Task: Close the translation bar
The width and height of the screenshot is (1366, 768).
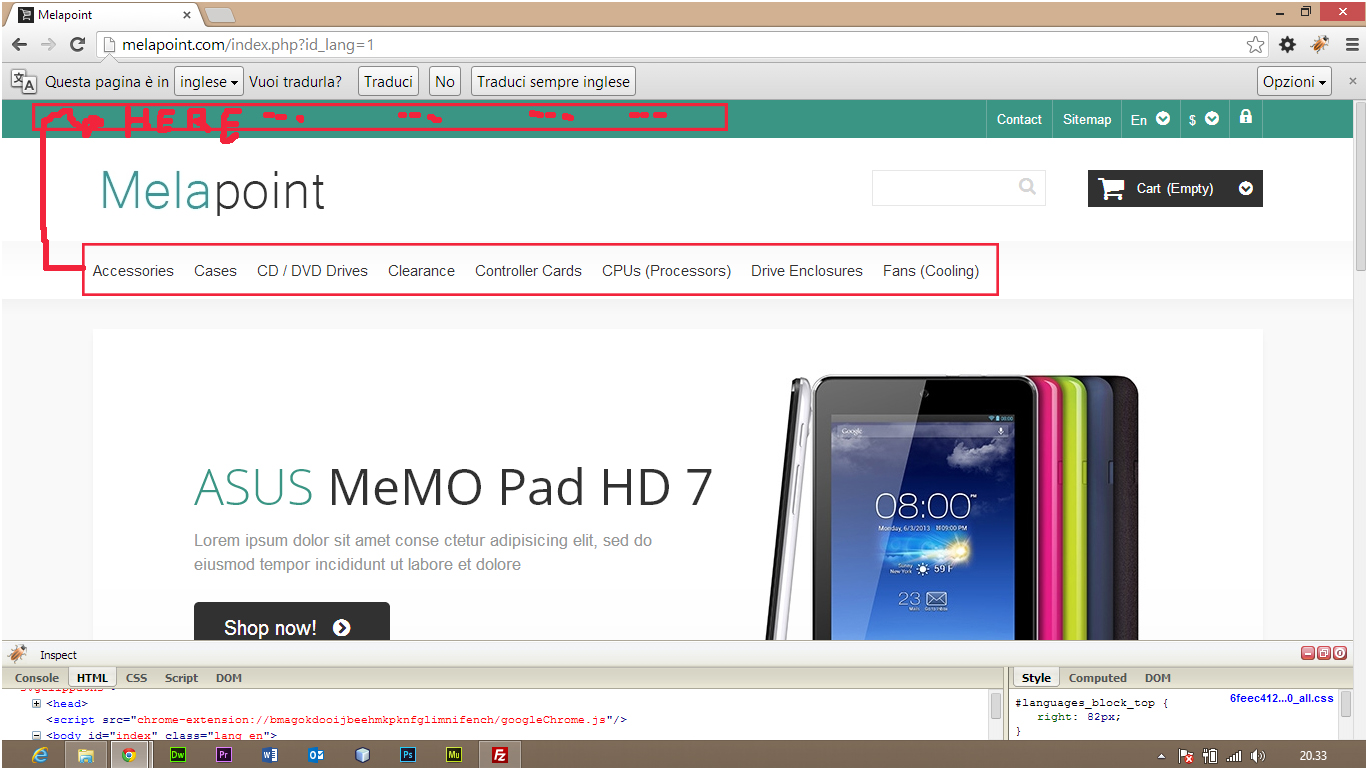Action: [x=1353, y=81]
